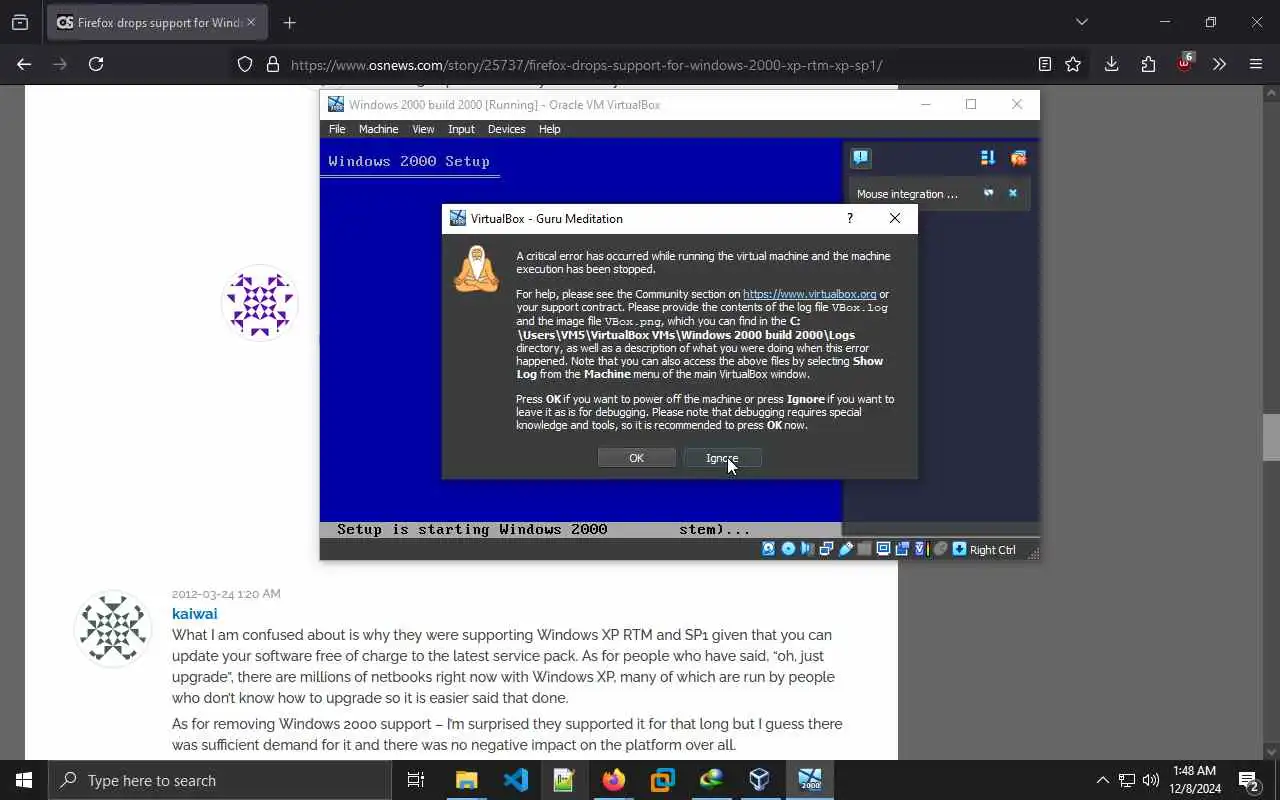Open the Firefox hamburger application menu
This screenshot has width=1280, height=800.
(1256, 64)
